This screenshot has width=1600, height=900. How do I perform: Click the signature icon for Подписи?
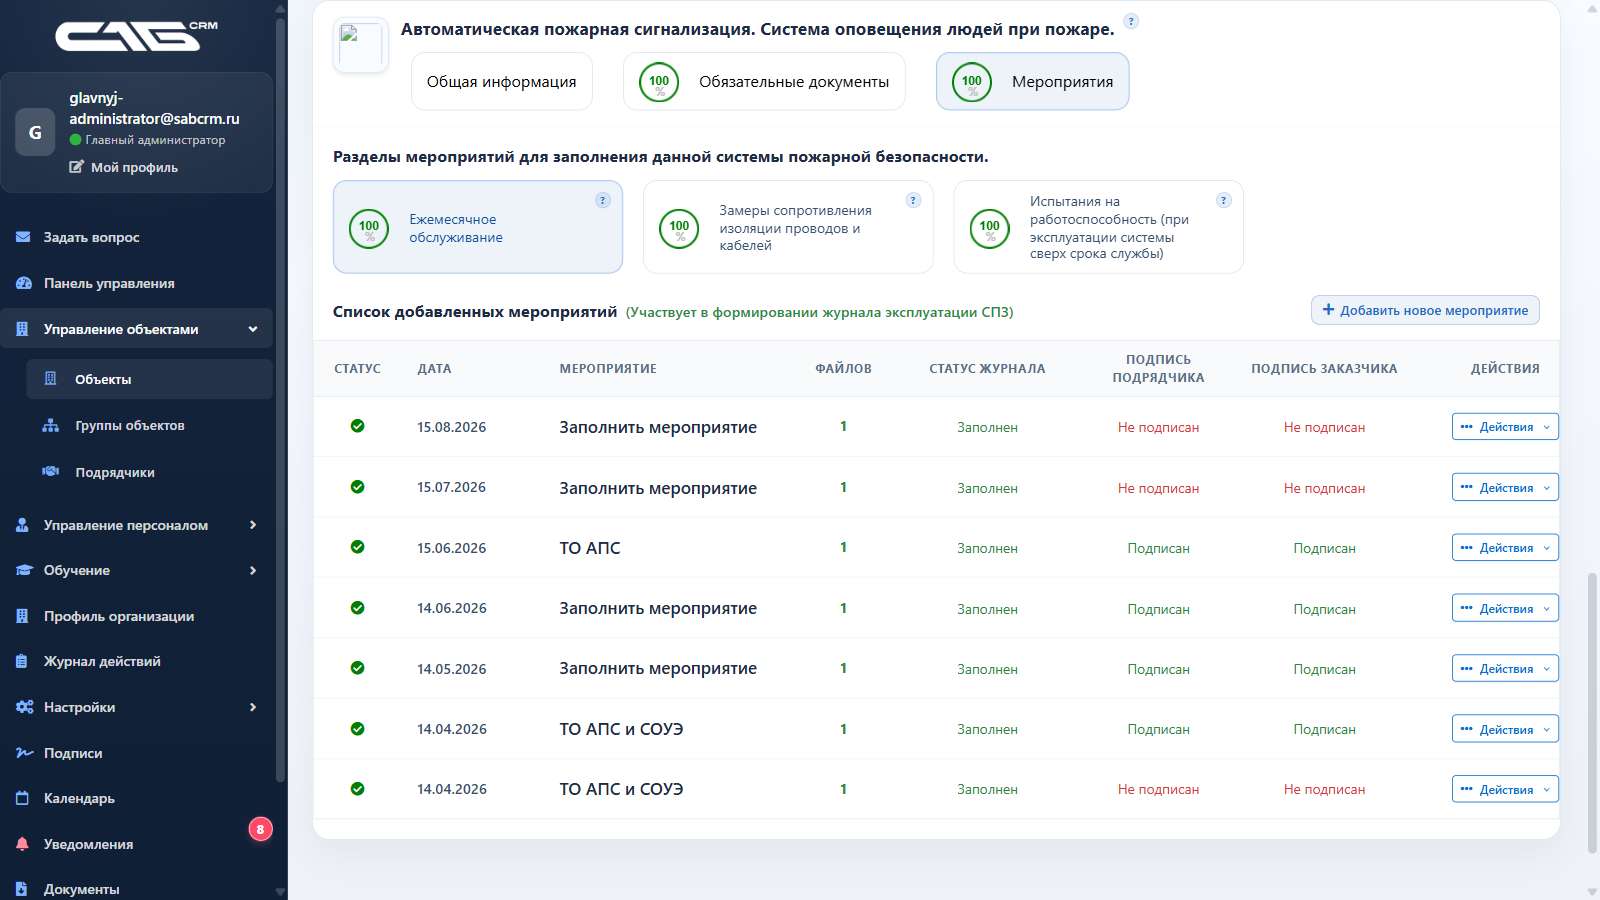[24, 753]
